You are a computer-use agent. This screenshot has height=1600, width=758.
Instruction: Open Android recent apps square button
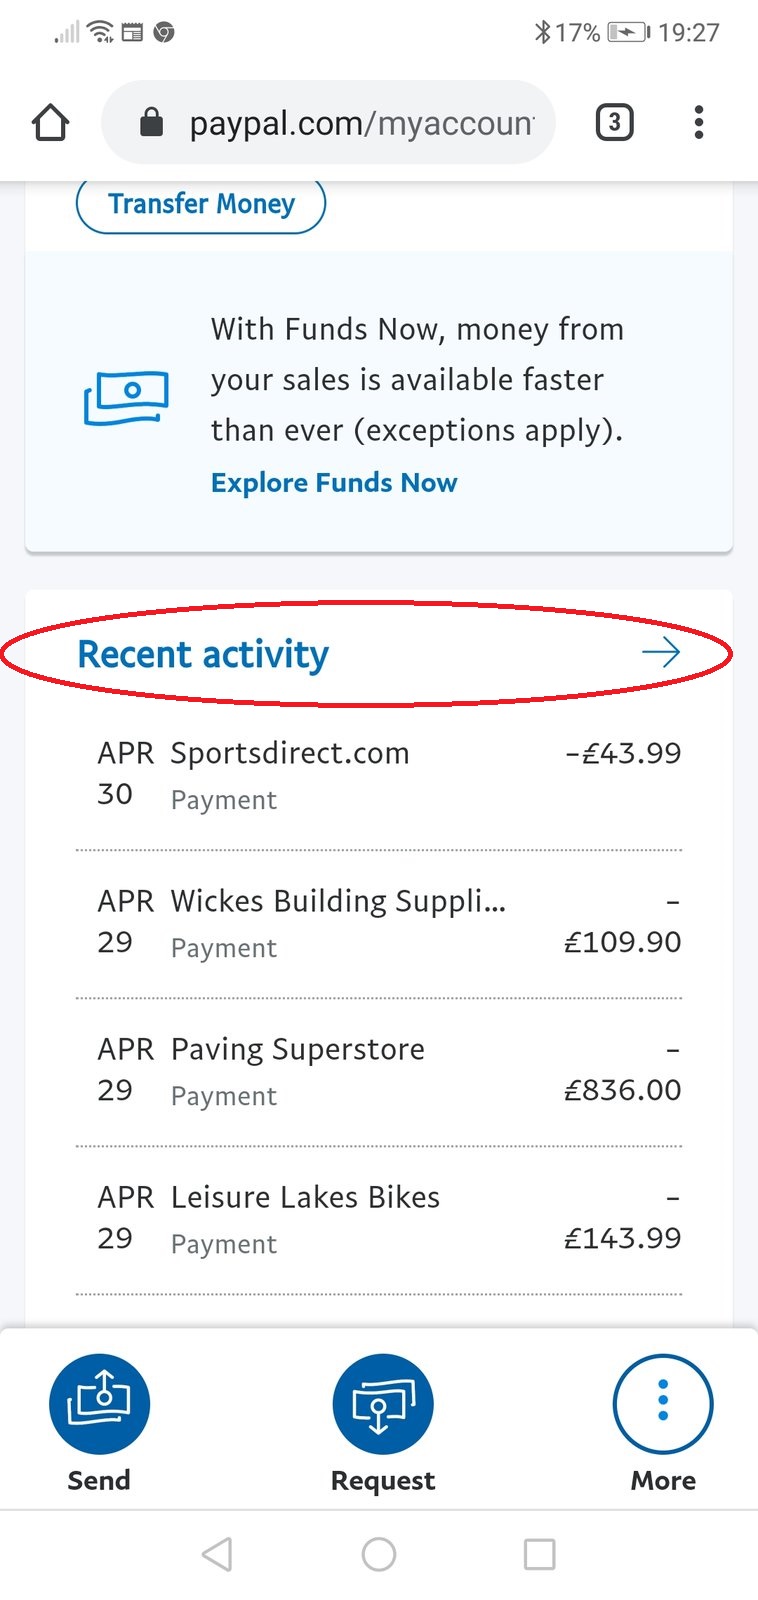coord(539,1554)
